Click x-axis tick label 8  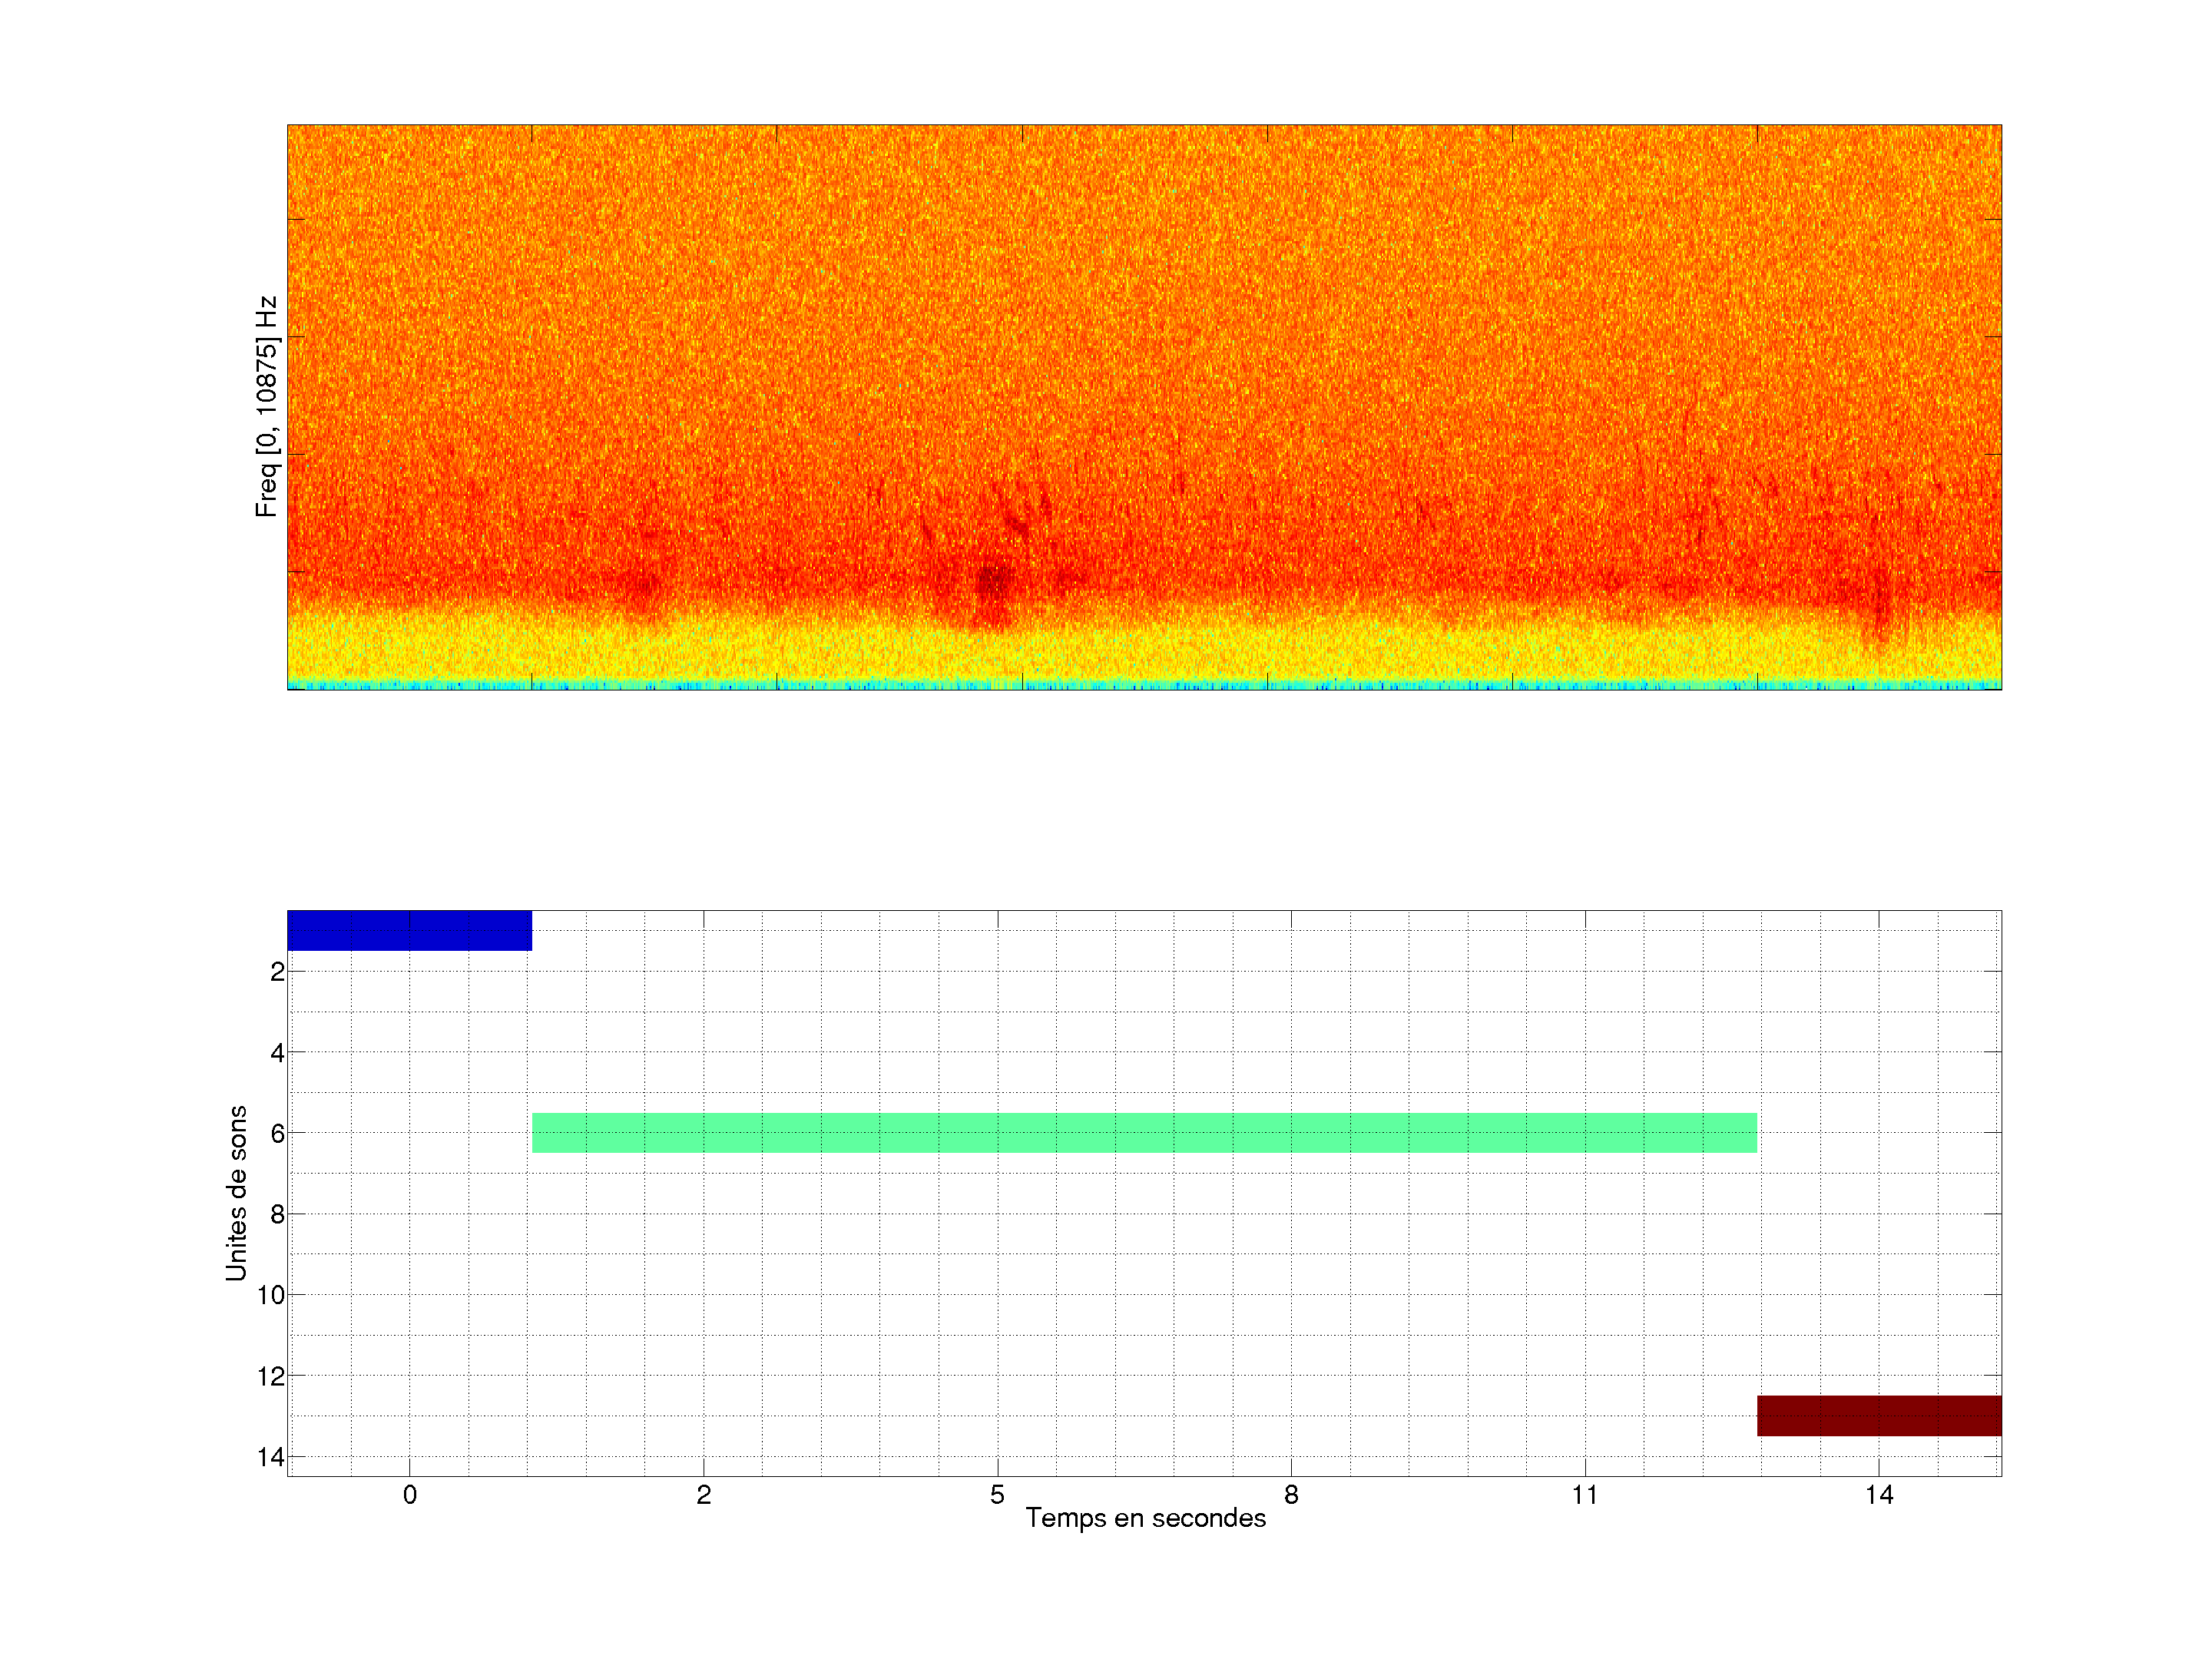1291,1495
